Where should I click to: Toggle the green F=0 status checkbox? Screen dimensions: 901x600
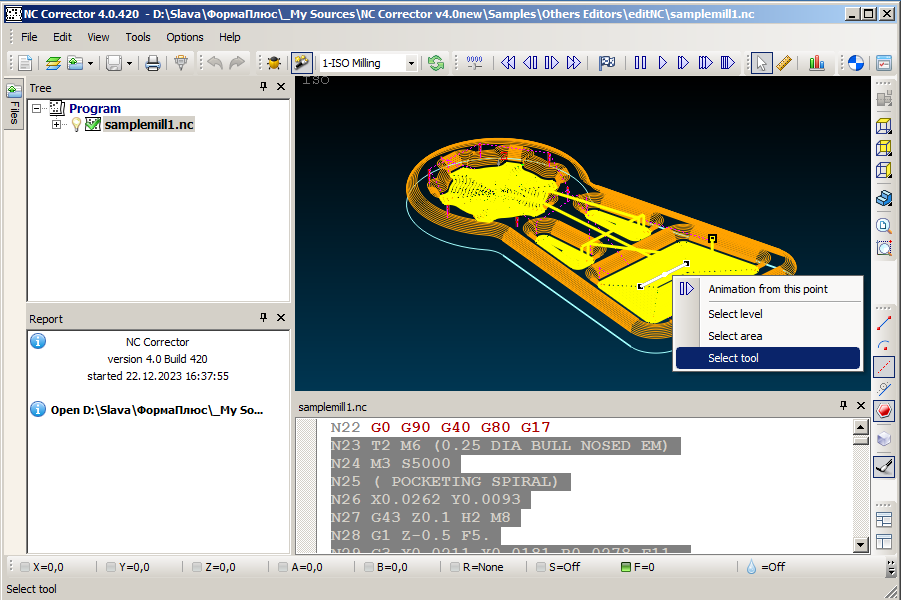coord(626,567)
